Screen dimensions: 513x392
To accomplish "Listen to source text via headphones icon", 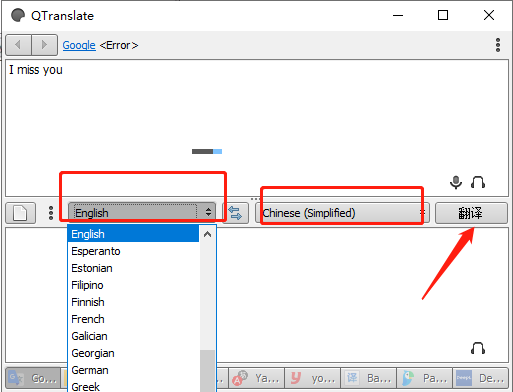I will point(478,182).
